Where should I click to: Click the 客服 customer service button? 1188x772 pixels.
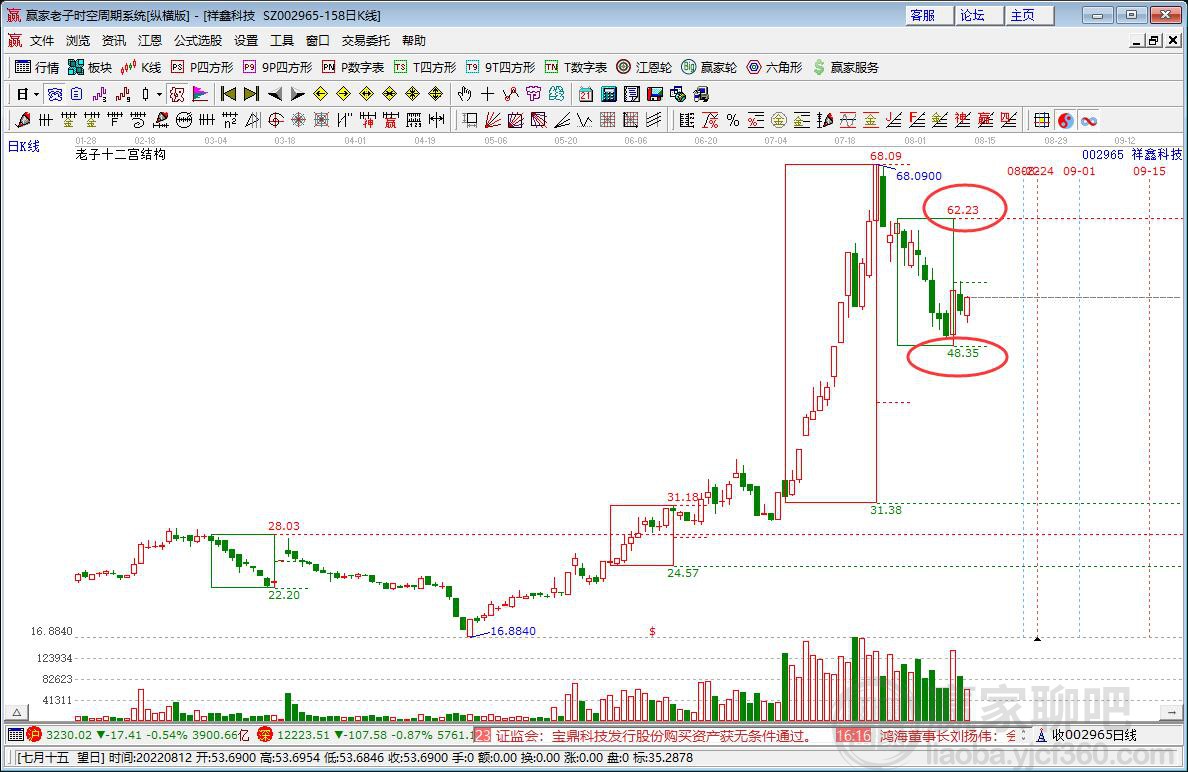(x=929, y=15)
